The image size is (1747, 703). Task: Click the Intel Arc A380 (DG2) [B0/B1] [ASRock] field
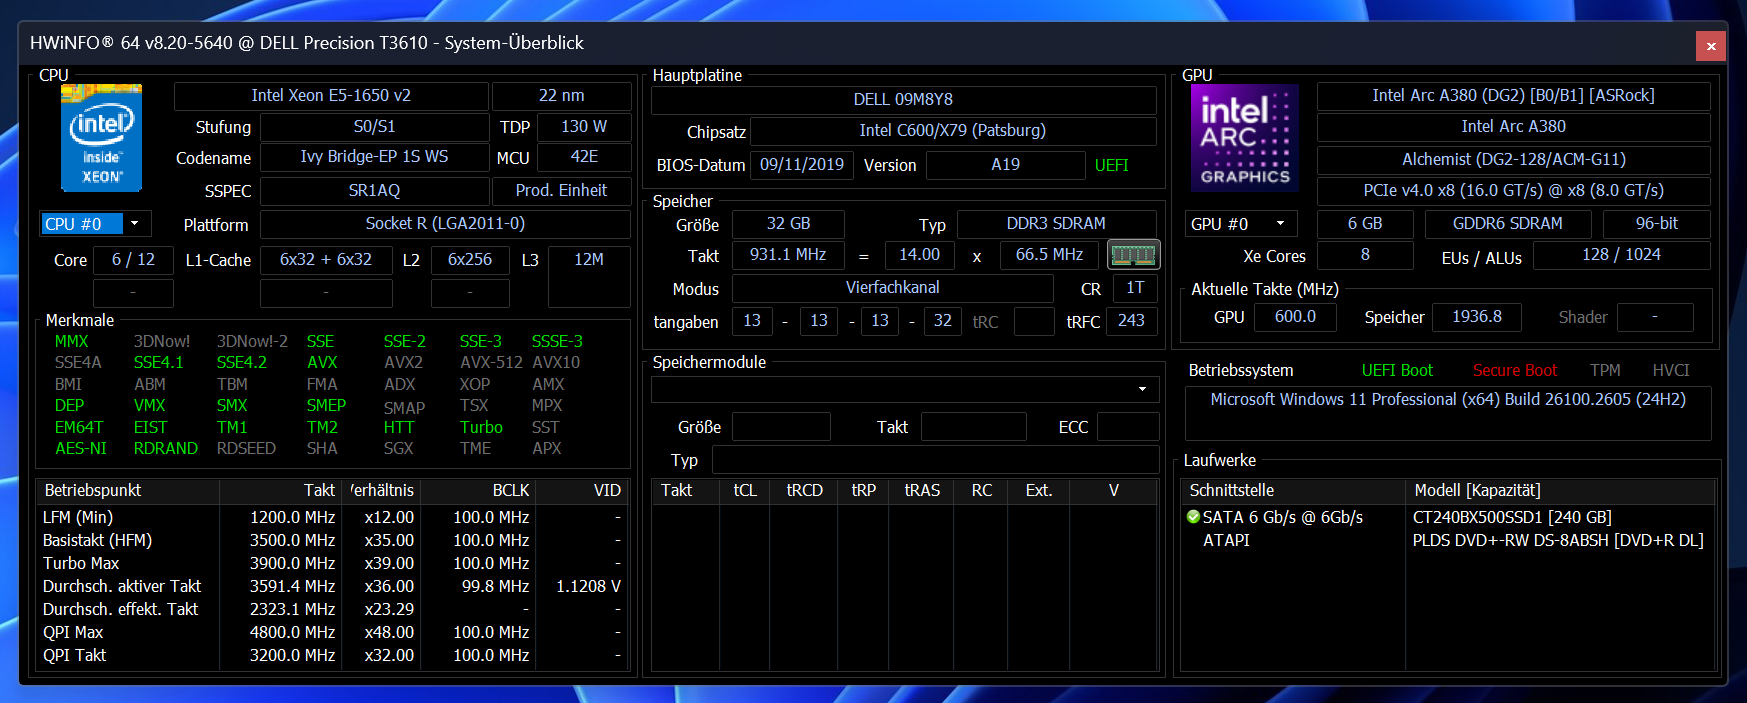pyautogui.click(x=1513, y=96)
